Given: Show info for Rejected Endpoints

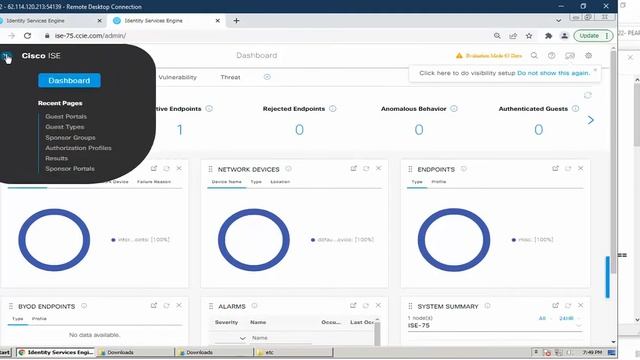Looking at the screenshot, I should coord(333,109).
